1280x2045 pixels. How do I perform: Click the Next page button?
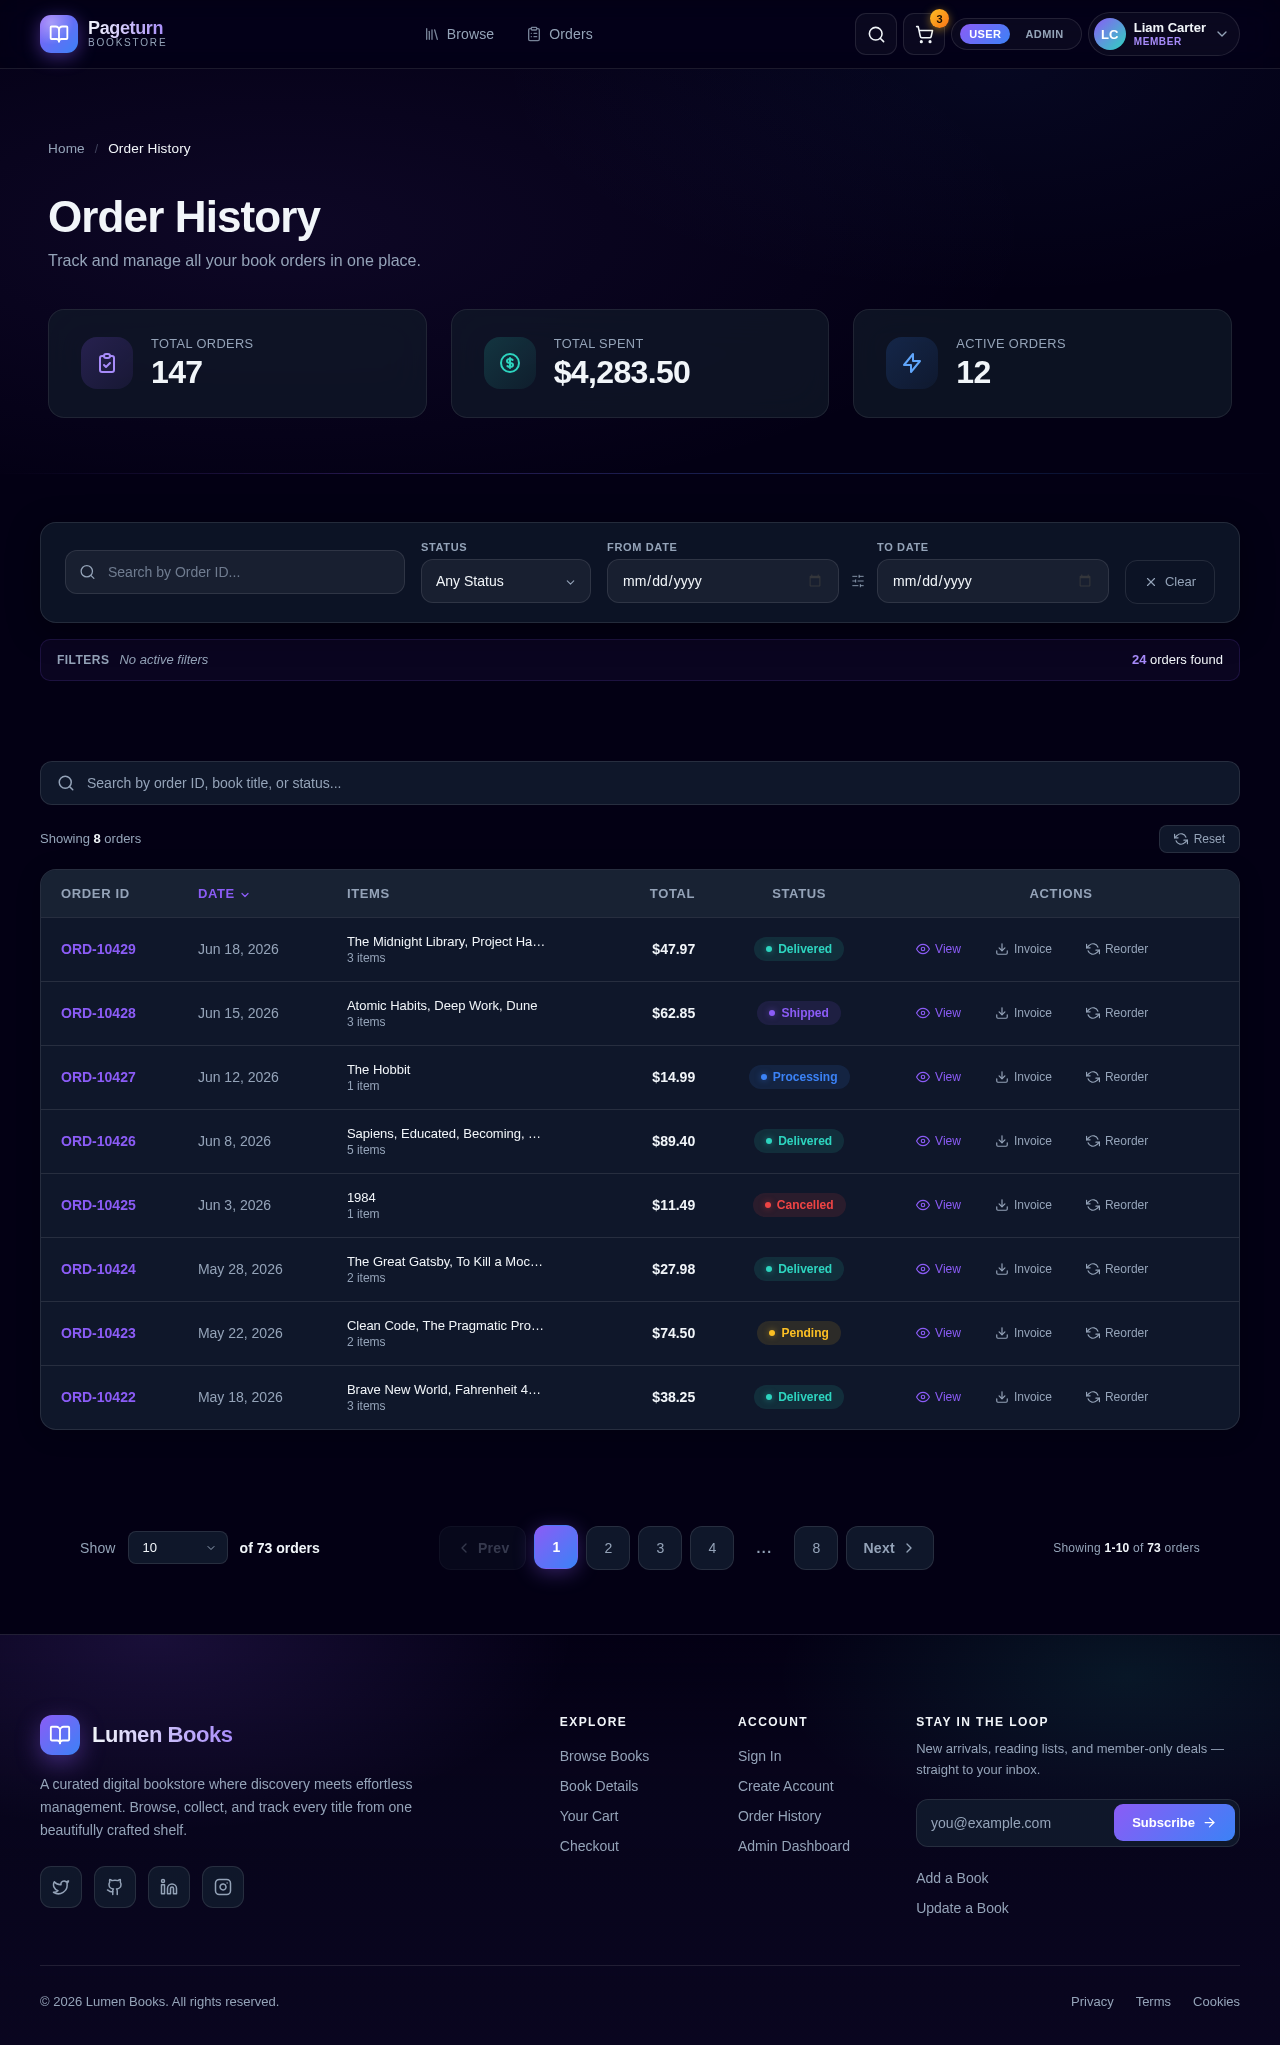(x=890, y=1548)
